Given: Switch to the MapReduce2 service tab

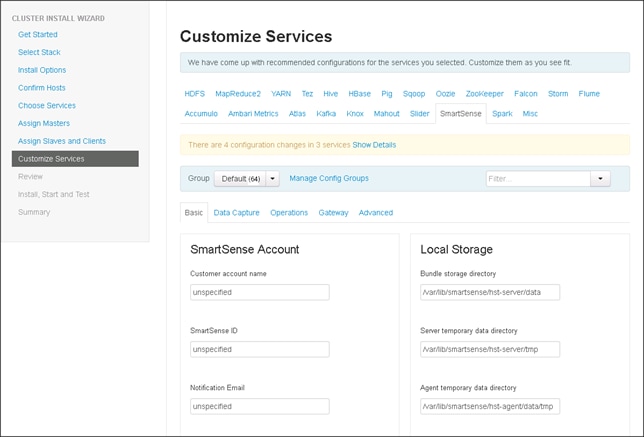Looking at the screenshot, I should click(x=238, y=94).
